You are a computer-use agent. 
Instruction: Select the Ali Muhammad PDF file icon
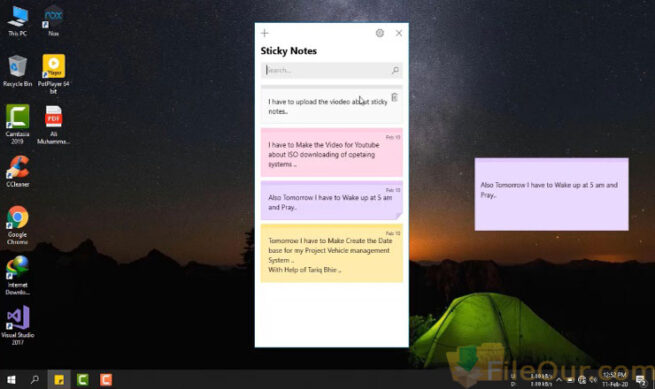53,124
